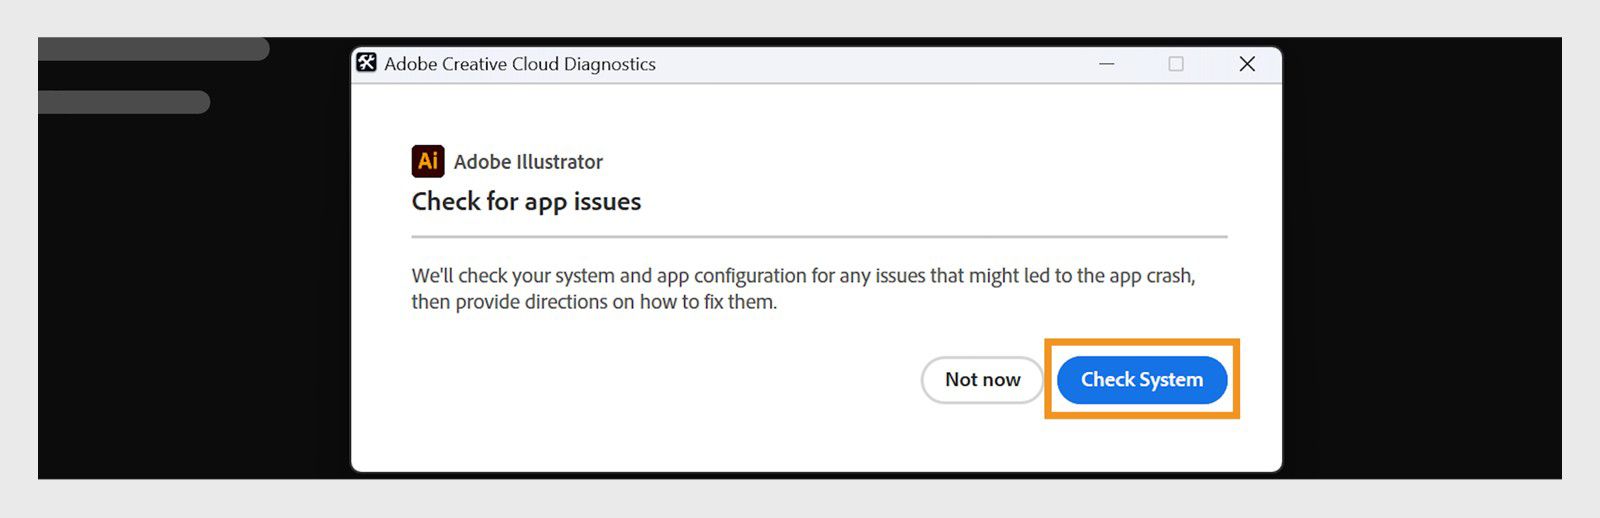Click the horizontal divider under the heading
Screen dimensions: 1600x518
tap(819, 237)
